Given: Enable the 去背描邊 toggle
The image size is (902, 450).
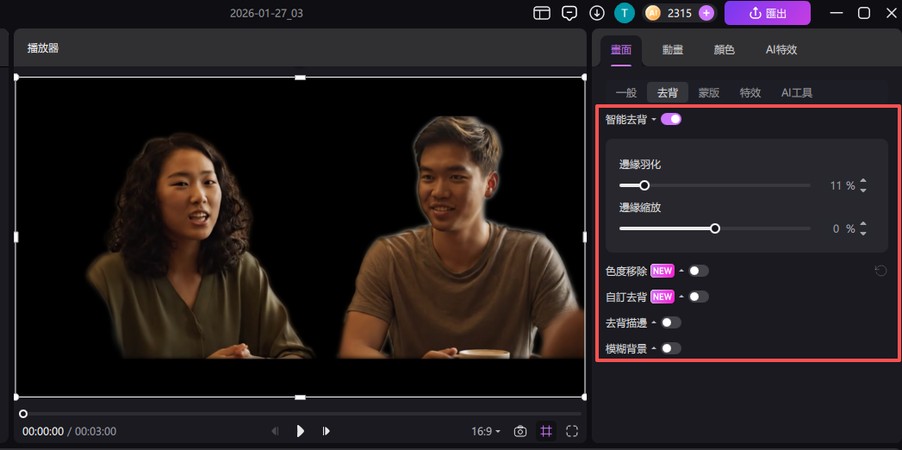Looking at the screenshot, I should pos(671,323).
